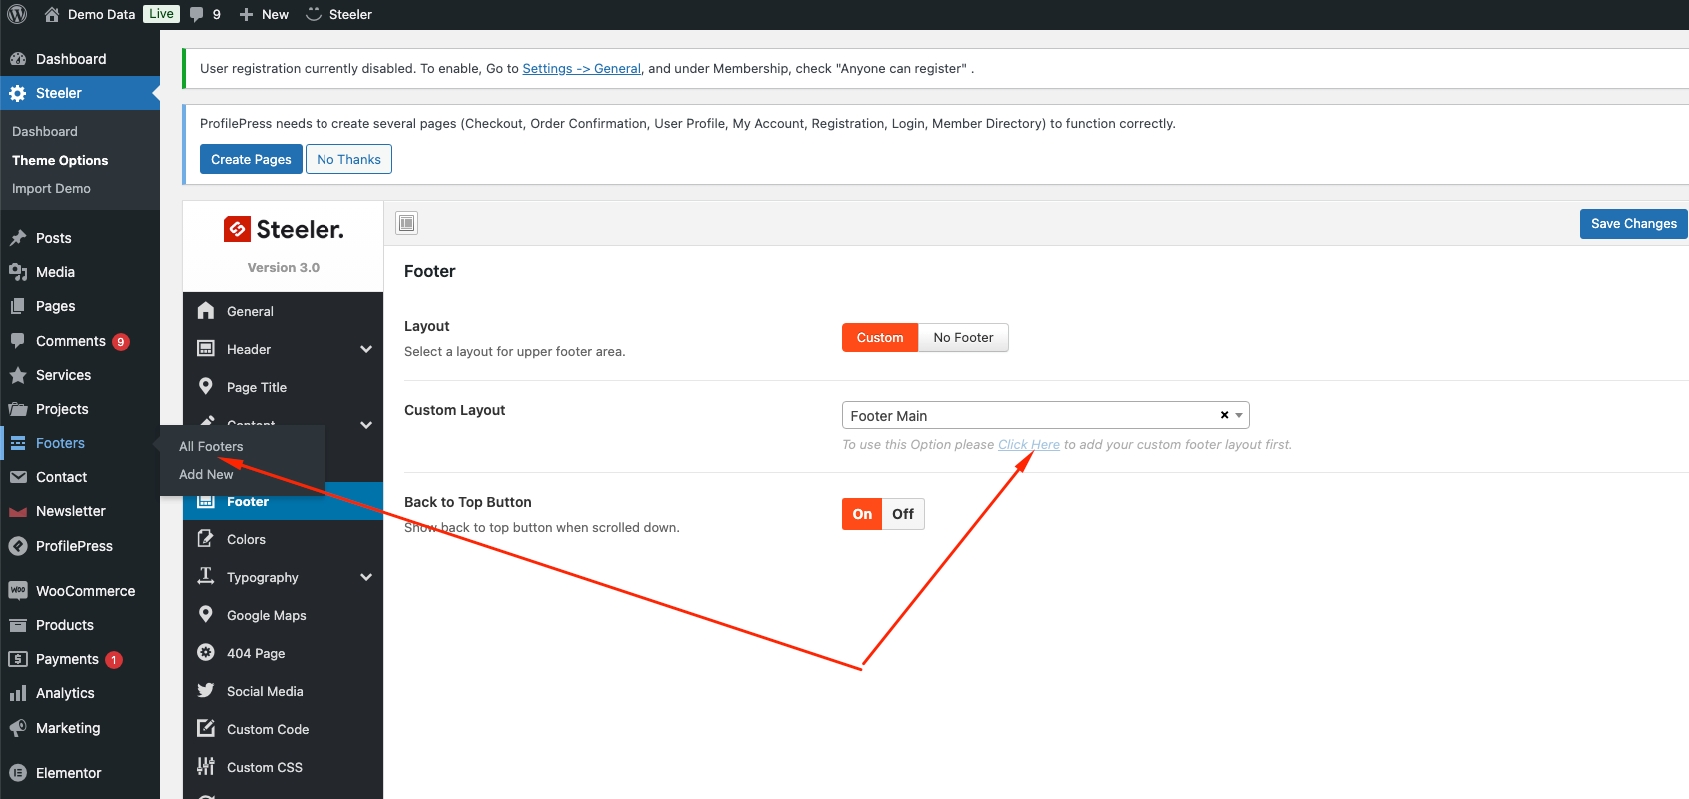1689x799 pixels.
Task: Click the expand-all options panel icon
Action: point(406,223)
